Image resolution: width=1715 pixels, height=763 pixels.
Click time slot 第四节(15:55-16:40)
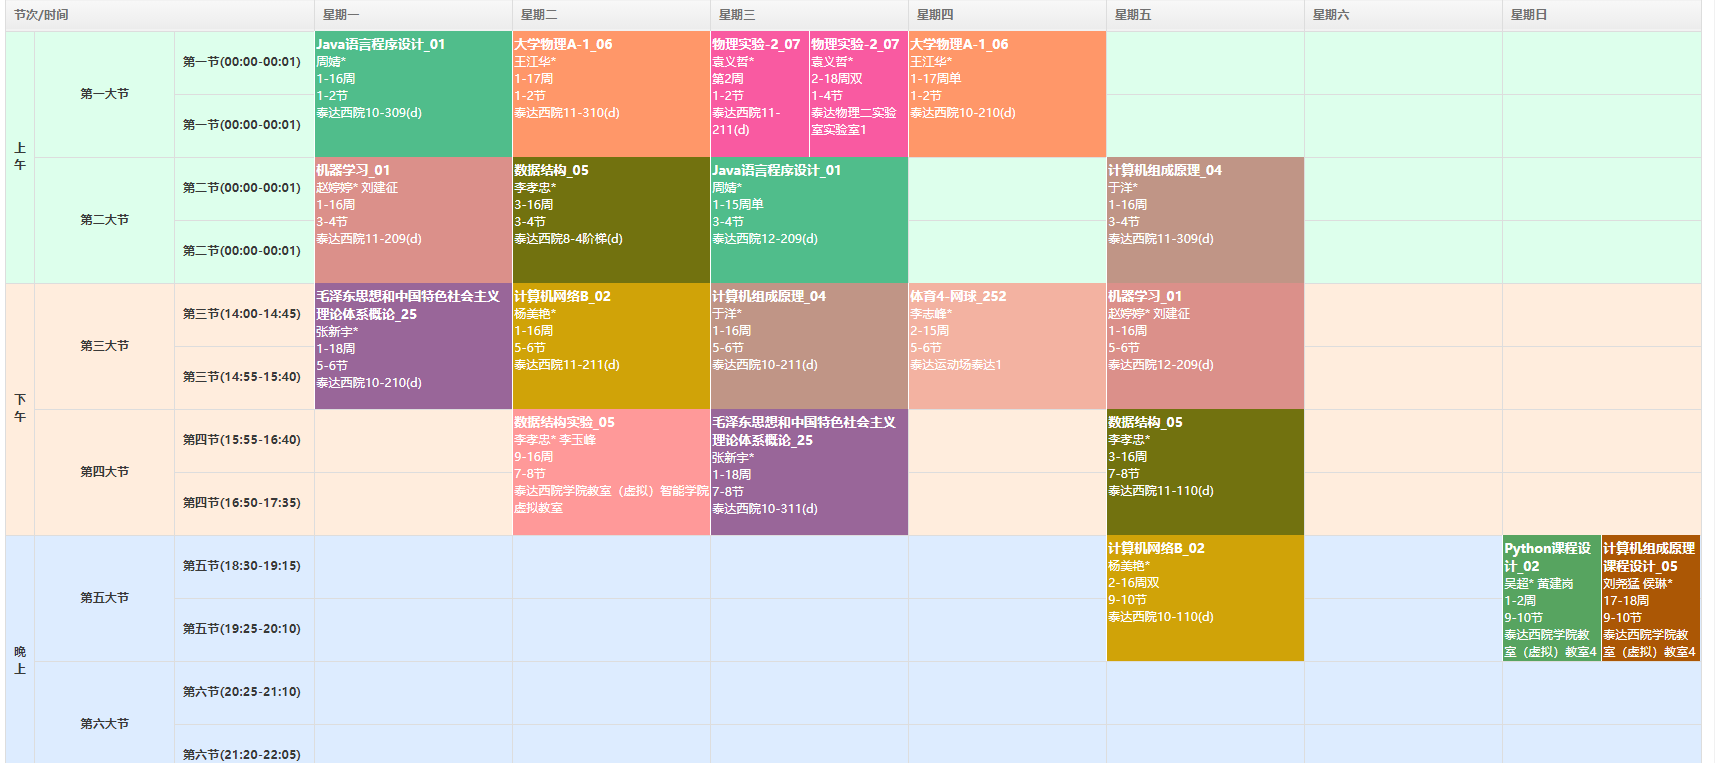[242, 440]
